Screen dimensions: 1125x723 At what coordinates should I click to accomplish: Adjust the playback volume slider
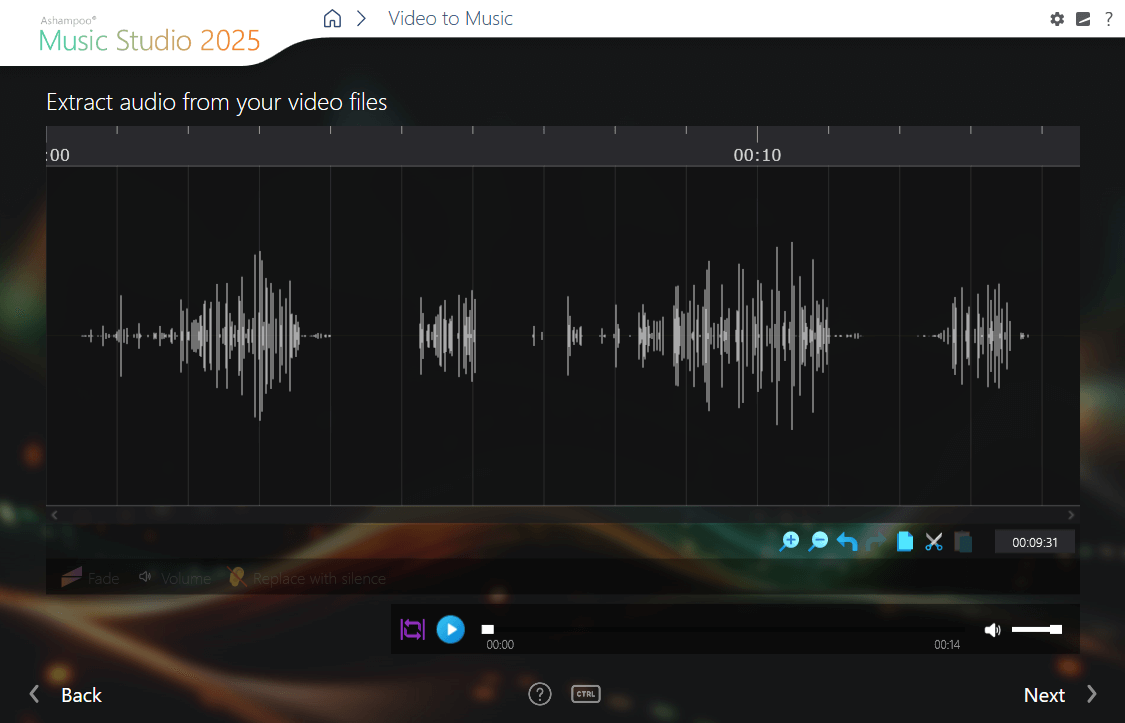(x=1036, y=629)
